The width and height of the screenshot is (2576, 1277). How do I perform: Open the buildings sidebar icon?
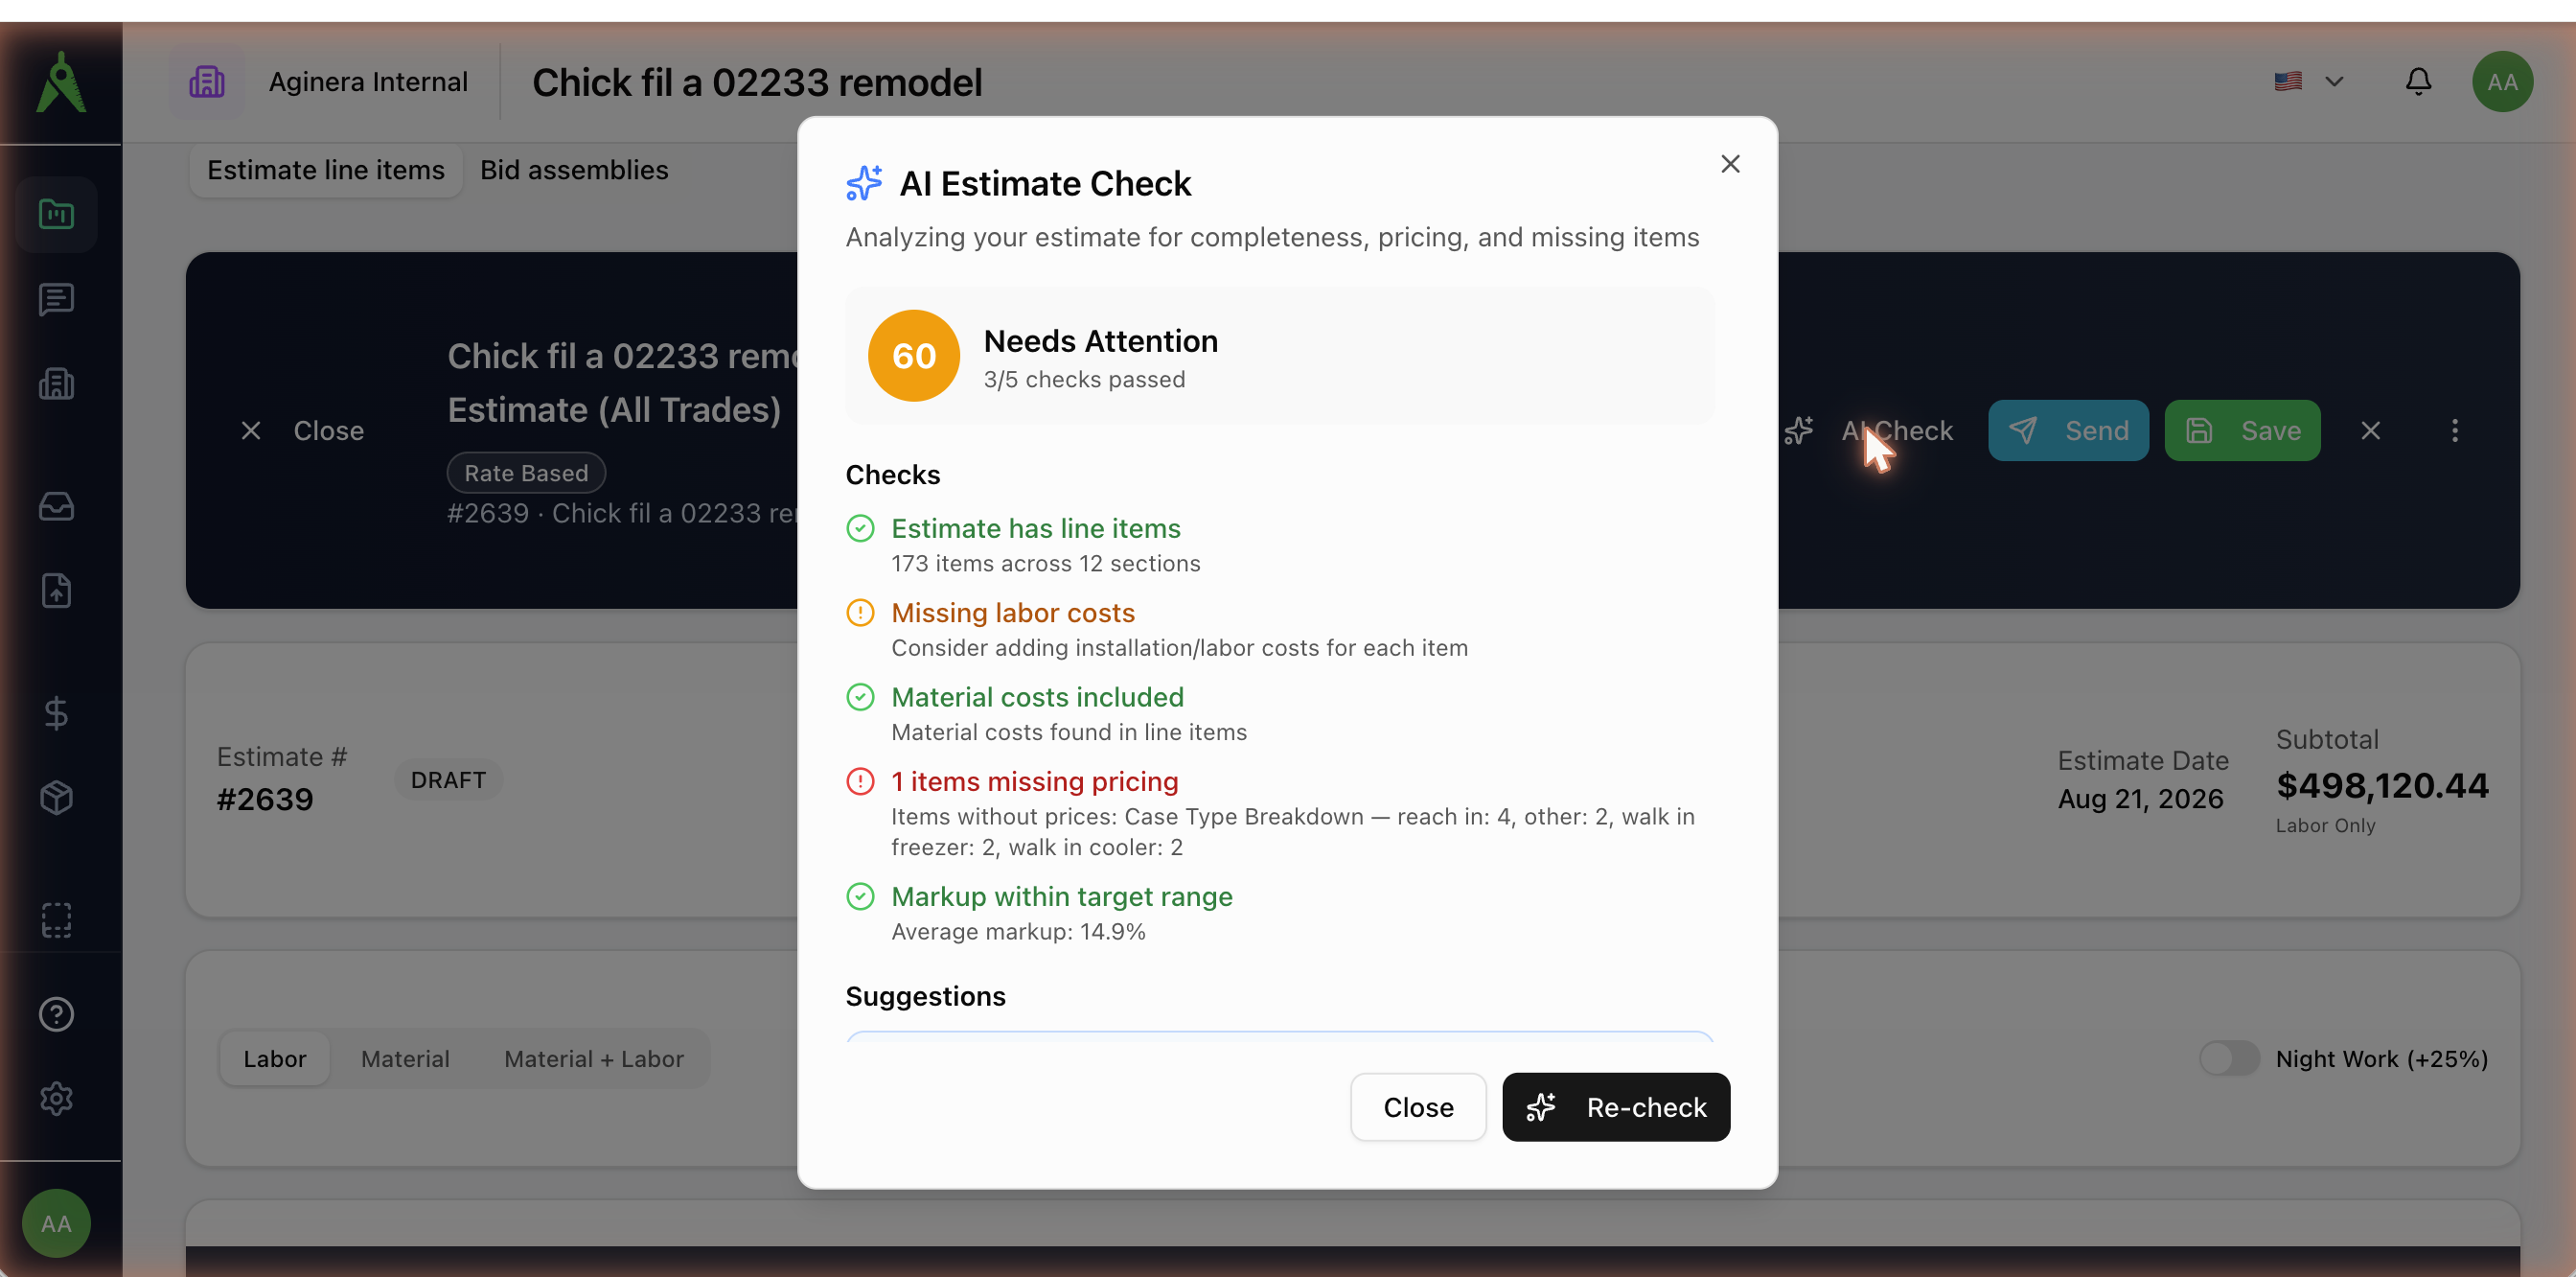pyautogui.click(x=56, y=384)
